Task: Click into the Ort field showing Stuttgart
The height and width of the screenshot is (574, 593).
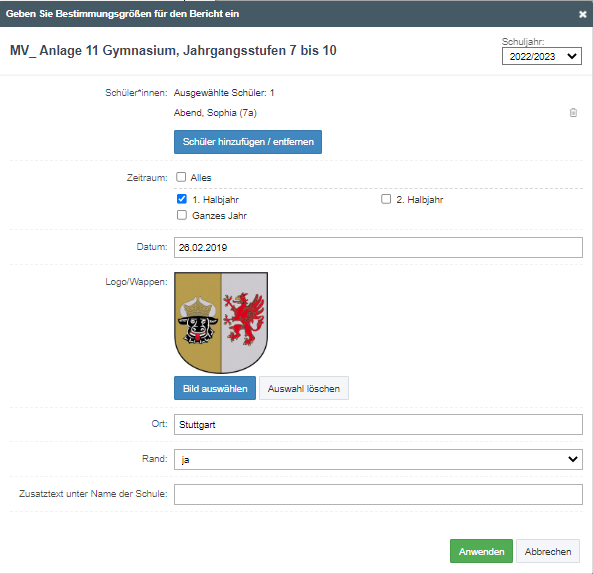Action: [x=378, y=425]
